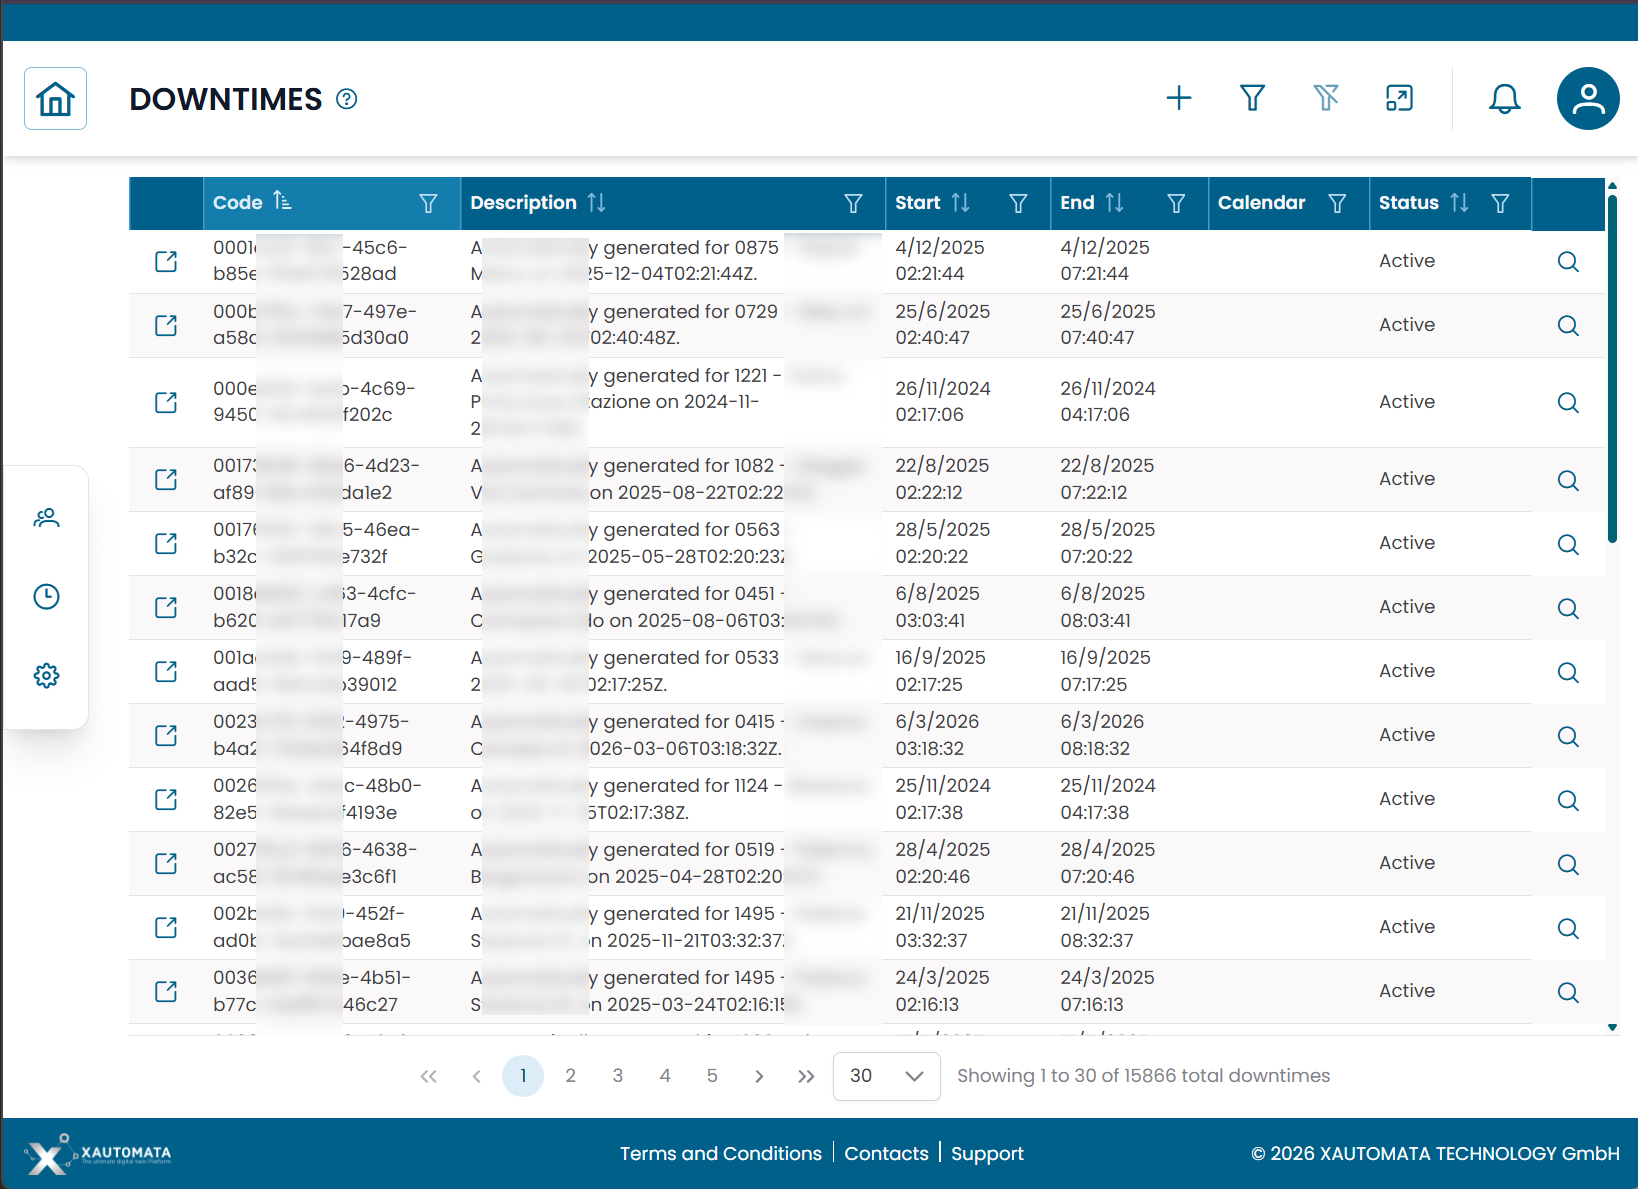Open the clock history icon in sidebar
Screen dimensions: 1638x1189
click(46, 597)
